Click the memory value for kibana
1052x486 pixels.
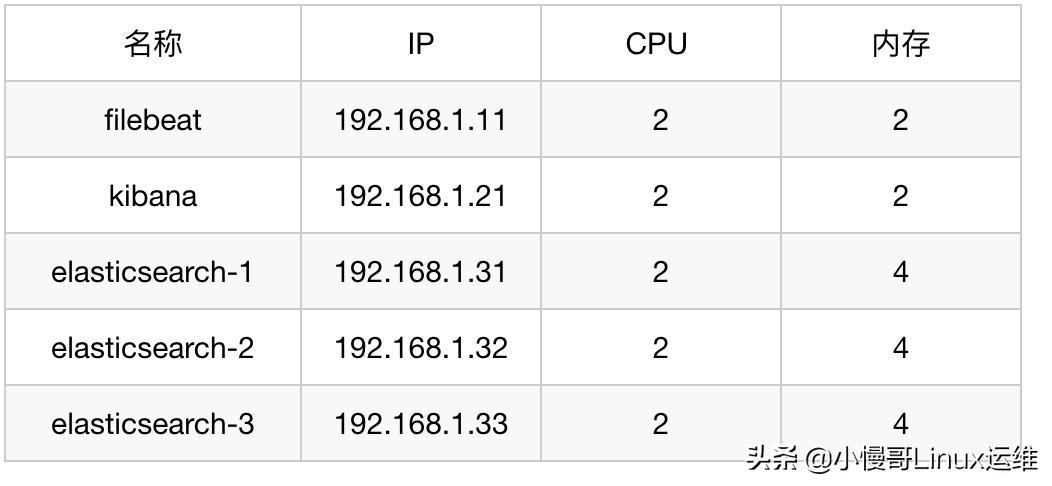(x=901, y=196)
